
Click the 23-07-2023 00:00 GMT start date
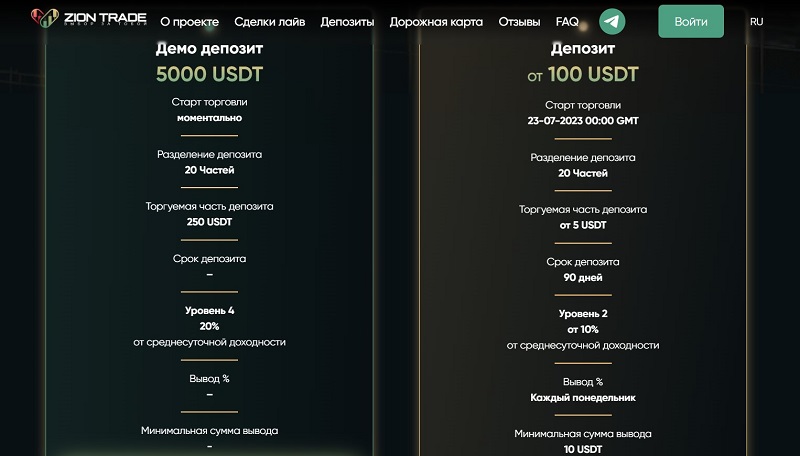(x=583, y=120)
